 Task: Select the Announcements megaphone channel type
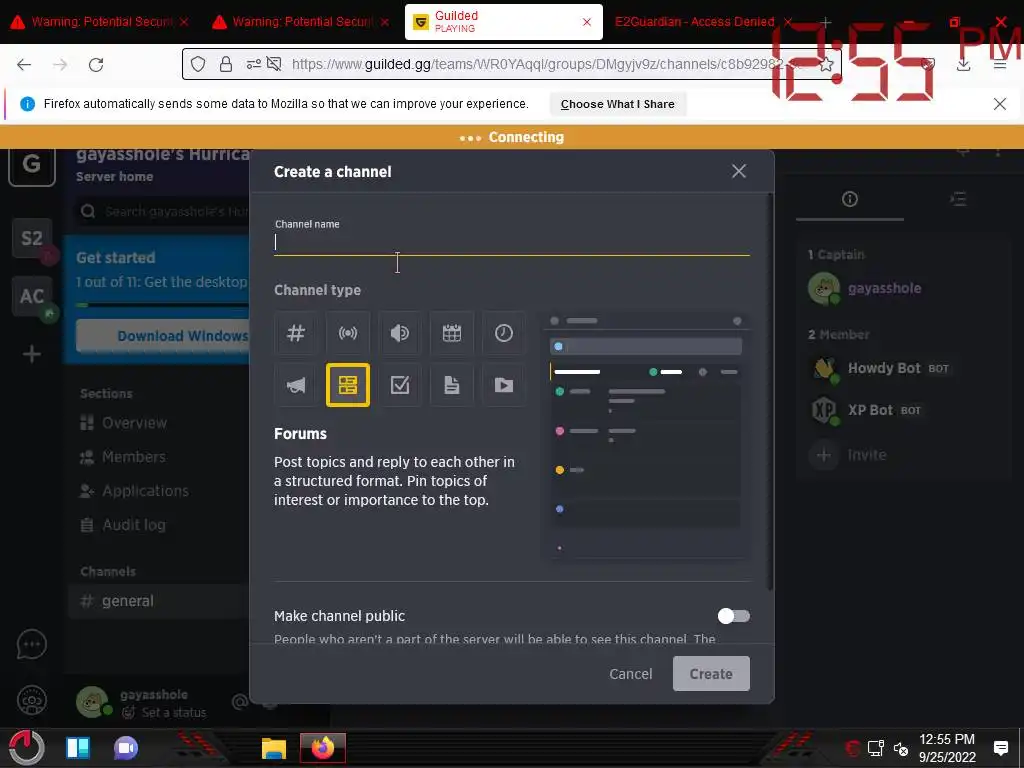[296, 385]
